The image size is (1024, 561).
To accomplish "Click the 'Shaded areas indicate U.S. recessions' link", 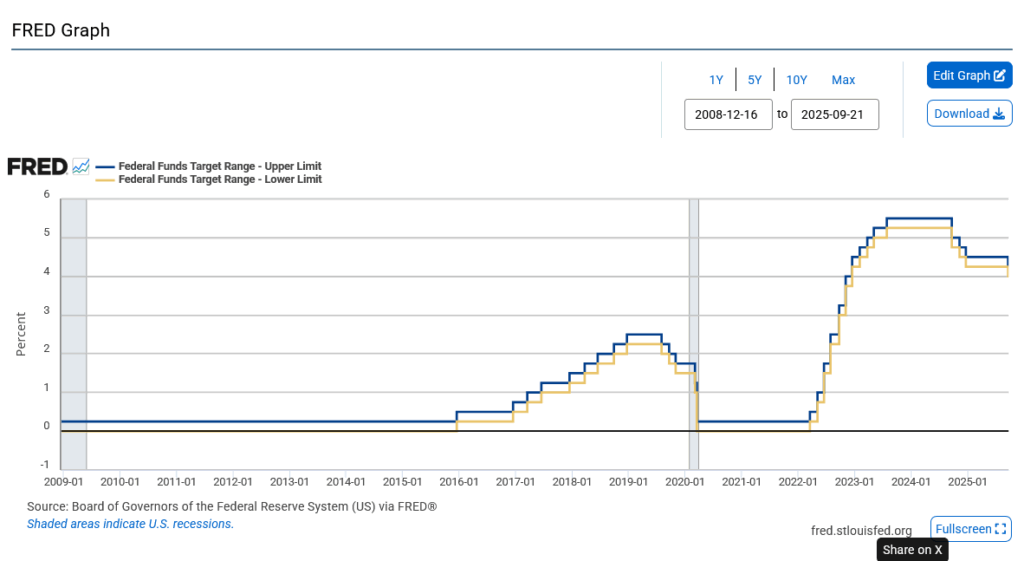I will [130, 524].
